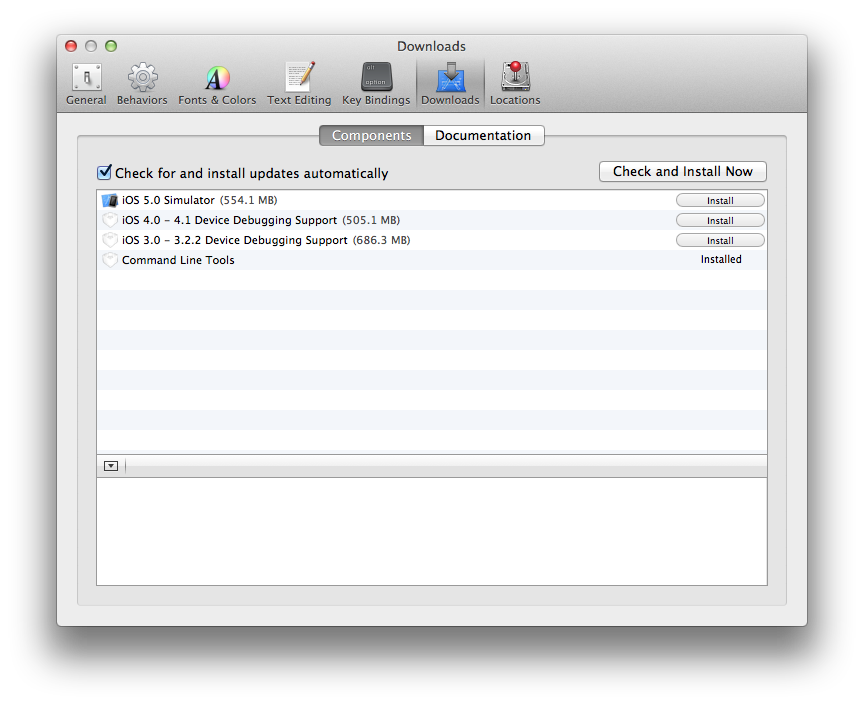Open the Fonts & Colors preferences pane
864x705 pixels.
(217, 84)
